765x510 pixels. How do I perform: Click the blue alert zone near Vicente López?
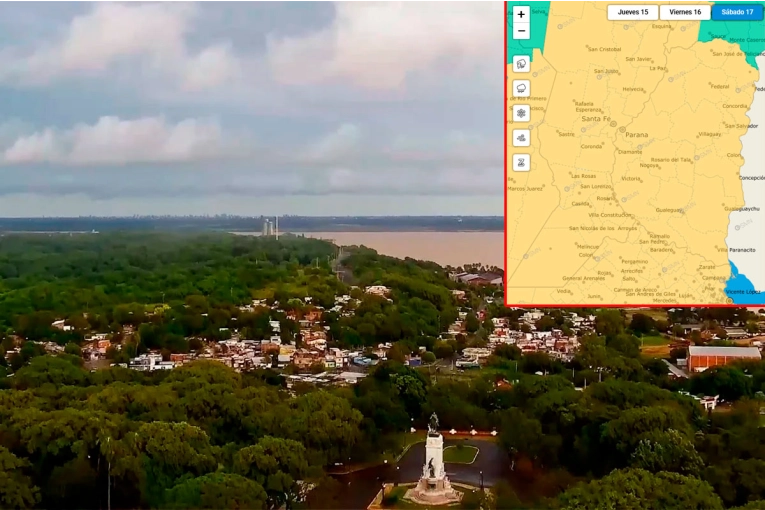[742, 282]
